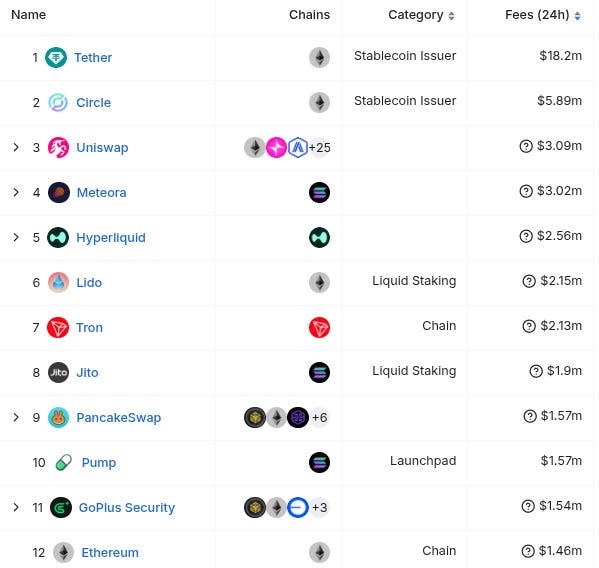
Task: Click Solana chain icon in Meteora row
Action: coord(319,193)
